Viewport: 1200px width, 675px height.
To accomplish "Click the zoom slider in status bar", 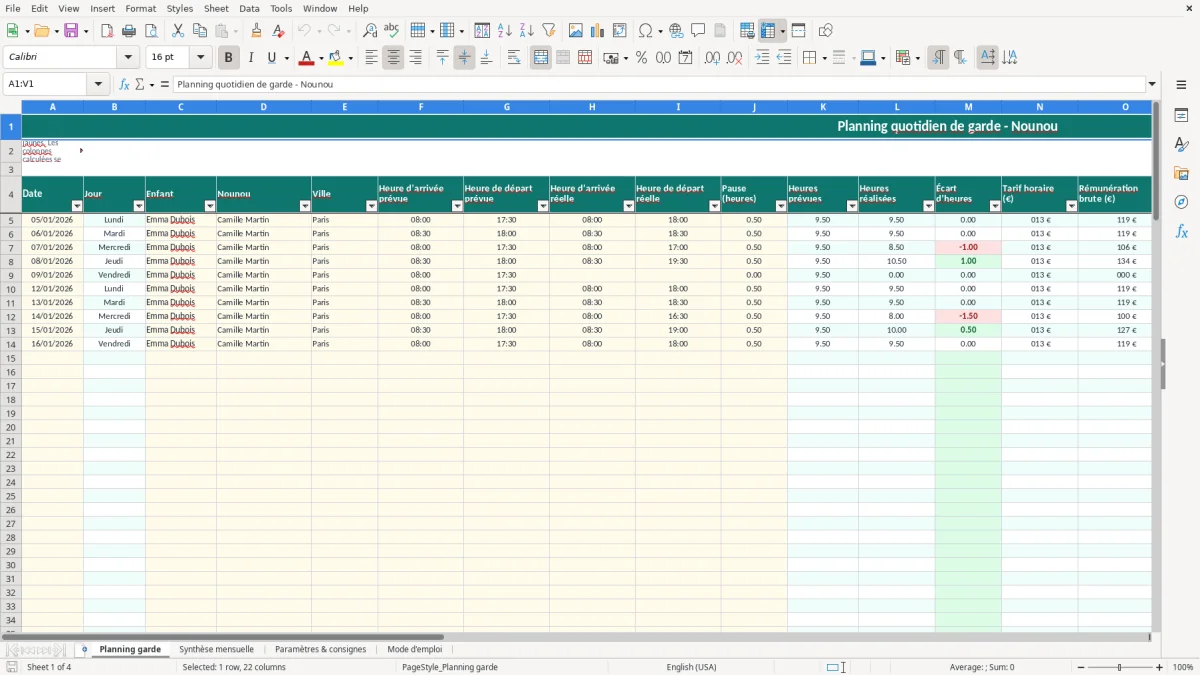I will click(x=1120, y=667).
